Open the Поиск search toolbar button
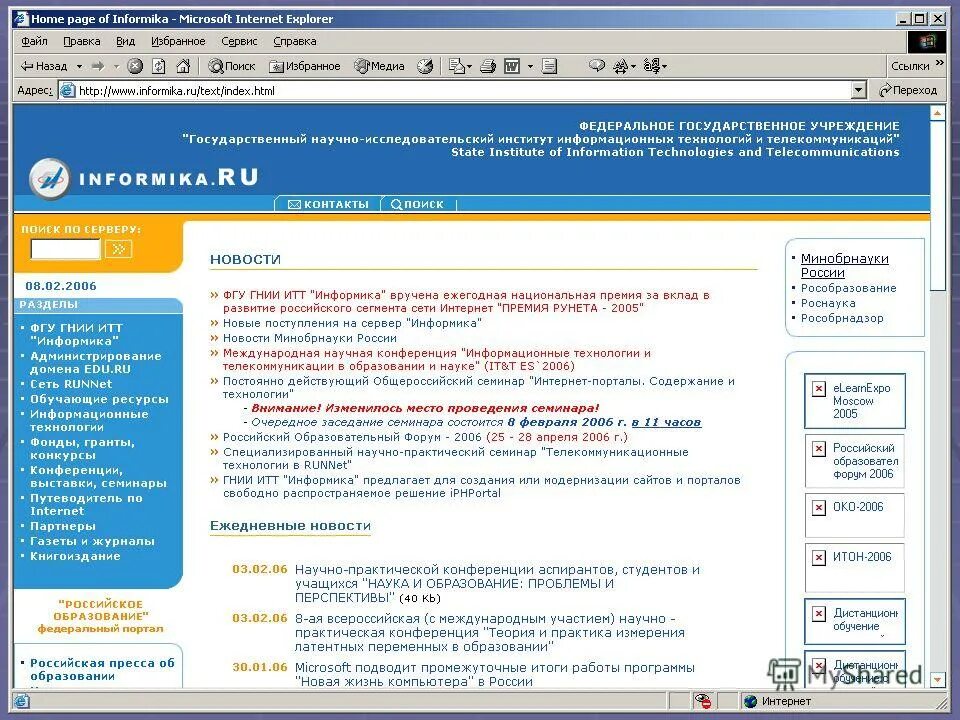The width and height of the screenshot is (960, 720). [231, 66]
